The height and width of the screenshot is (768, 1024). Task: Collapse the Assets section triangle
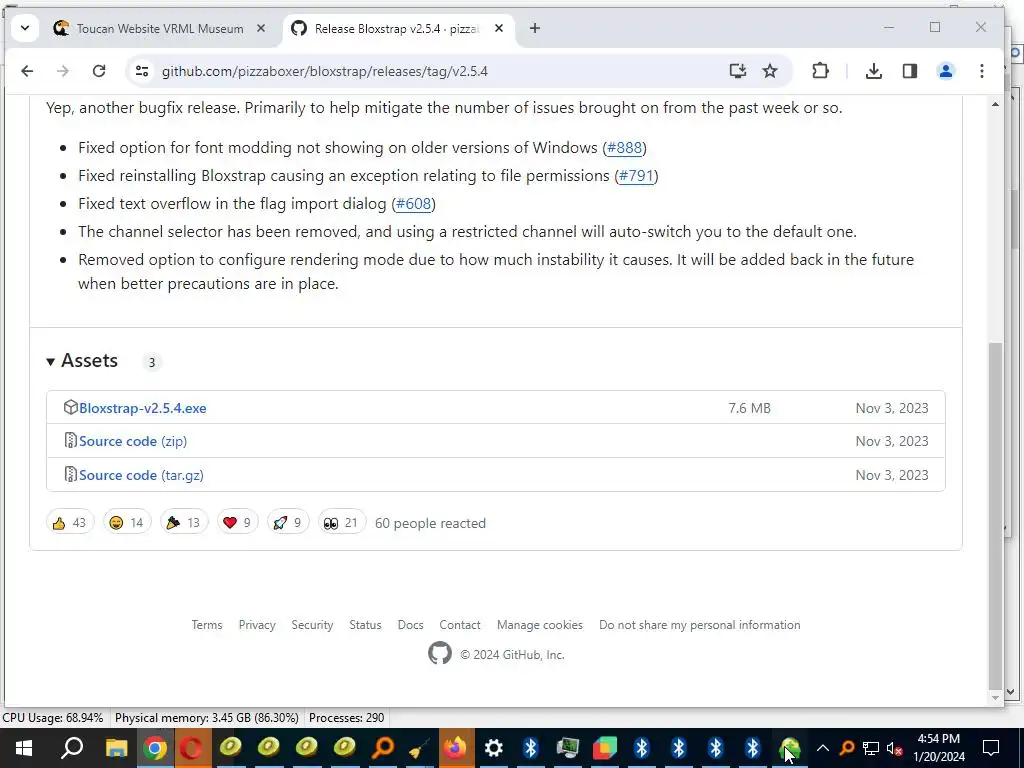(50, 361)
